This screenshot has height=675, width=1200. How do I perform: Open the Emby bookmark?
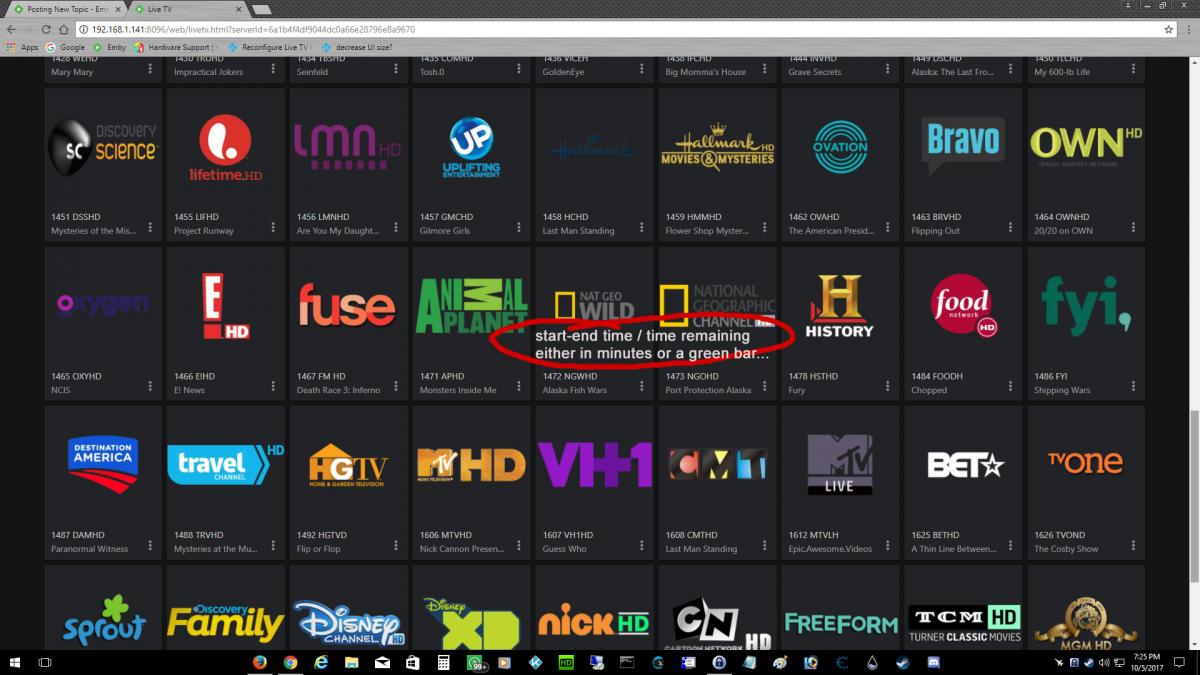(112, 47)
